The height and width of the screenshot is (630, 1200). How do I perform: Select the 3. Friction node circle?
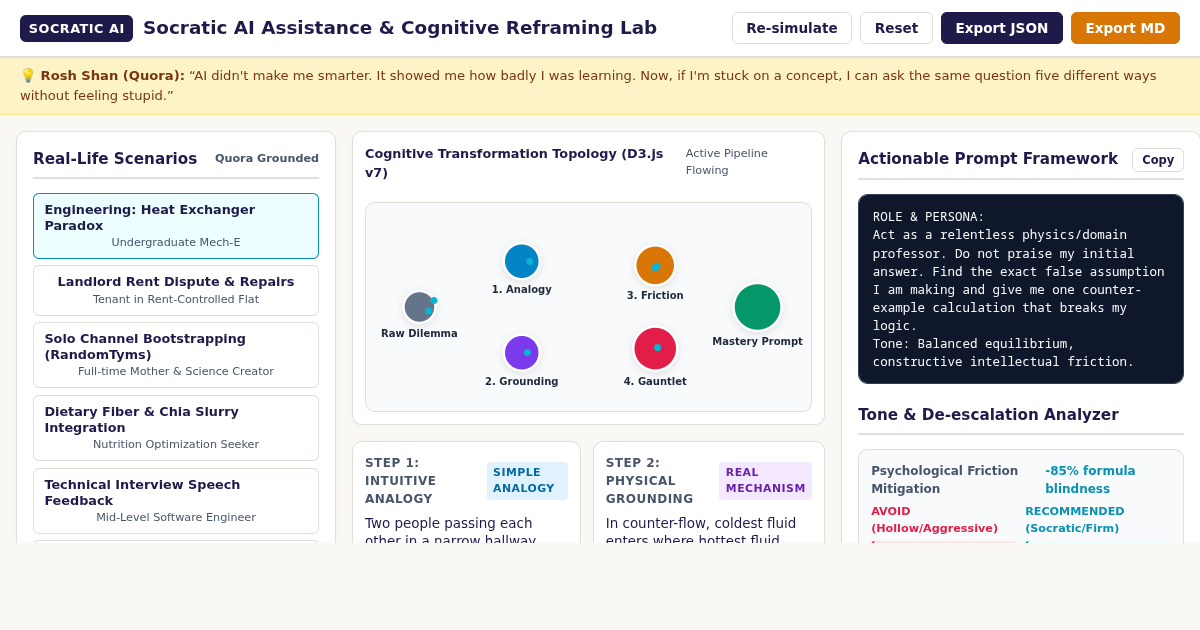(x=655, y=265)
